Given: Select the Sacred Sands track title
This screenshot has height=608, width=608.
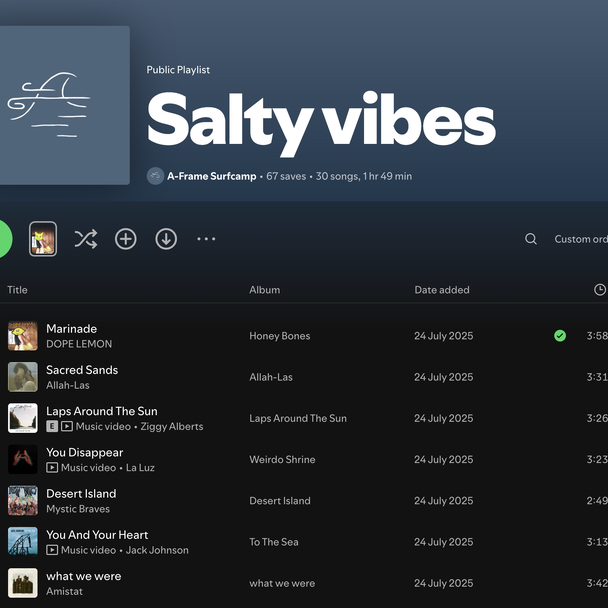Looking at the screenshot, I should click(x=82, y=370).
